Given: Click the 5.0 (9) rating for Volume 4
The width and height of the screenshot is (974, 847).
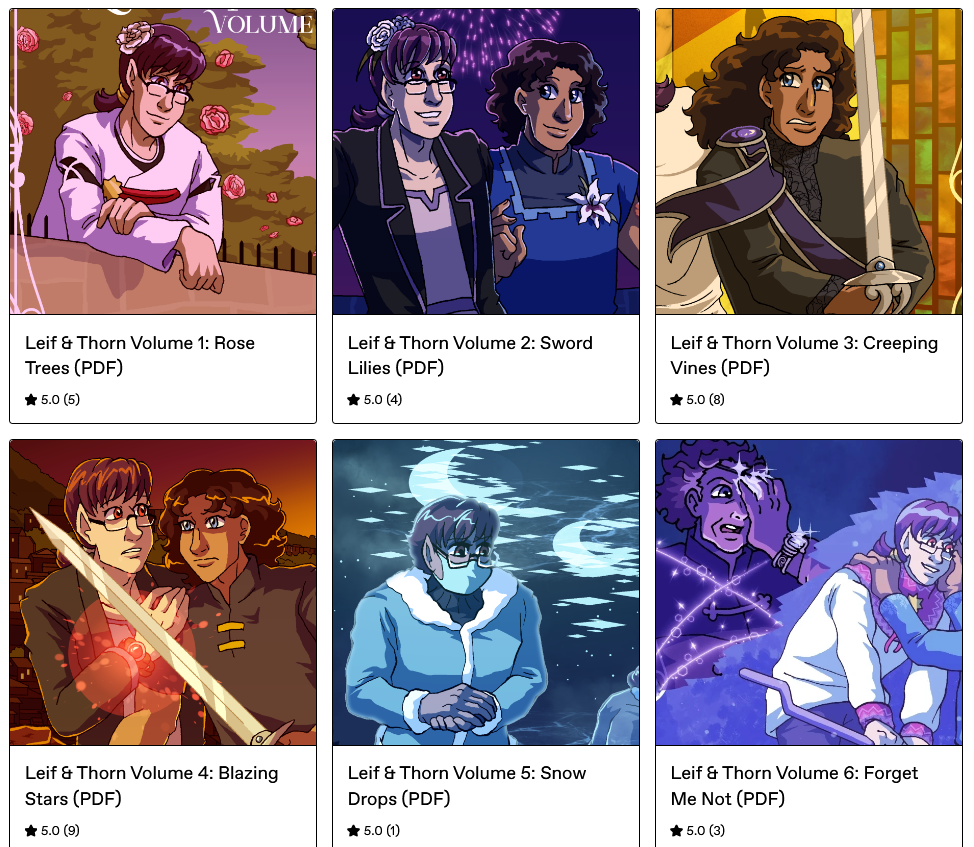Looking at the screenshot, I should pyautogui.click(x=60, y=830).
